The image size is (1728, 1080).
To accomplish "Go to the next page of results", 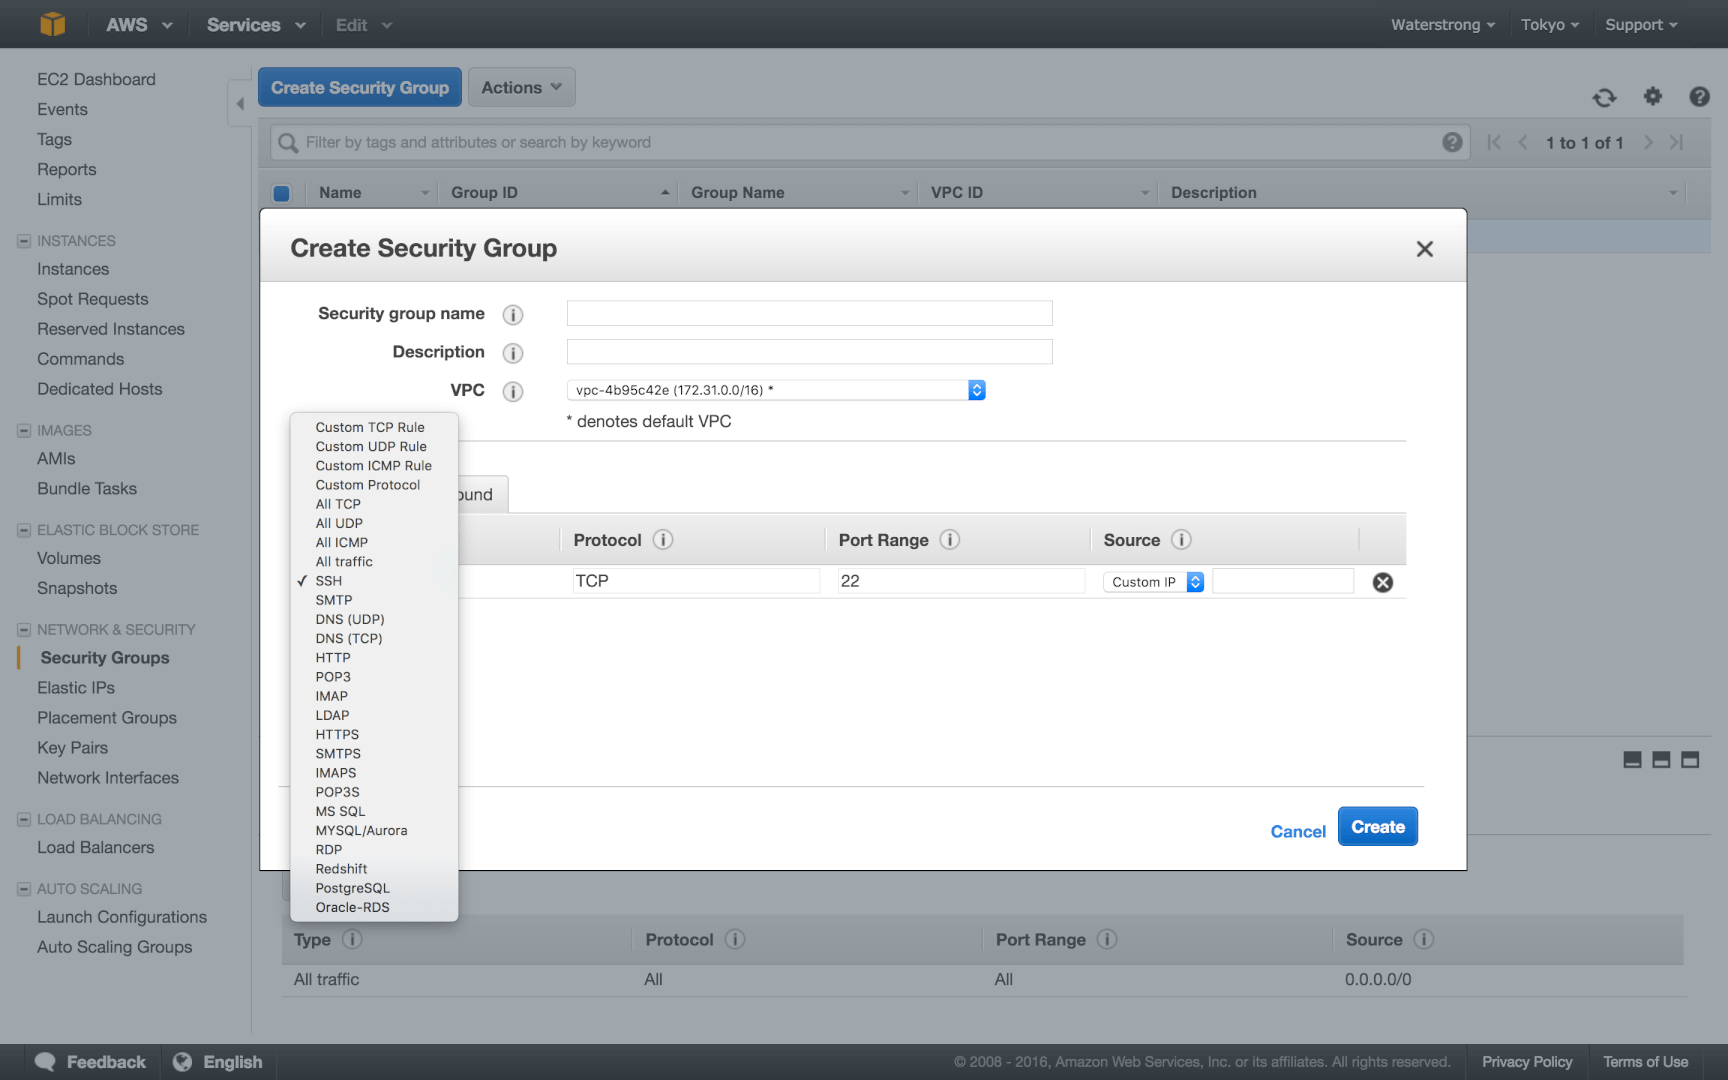I will (x=1648, y=142).
